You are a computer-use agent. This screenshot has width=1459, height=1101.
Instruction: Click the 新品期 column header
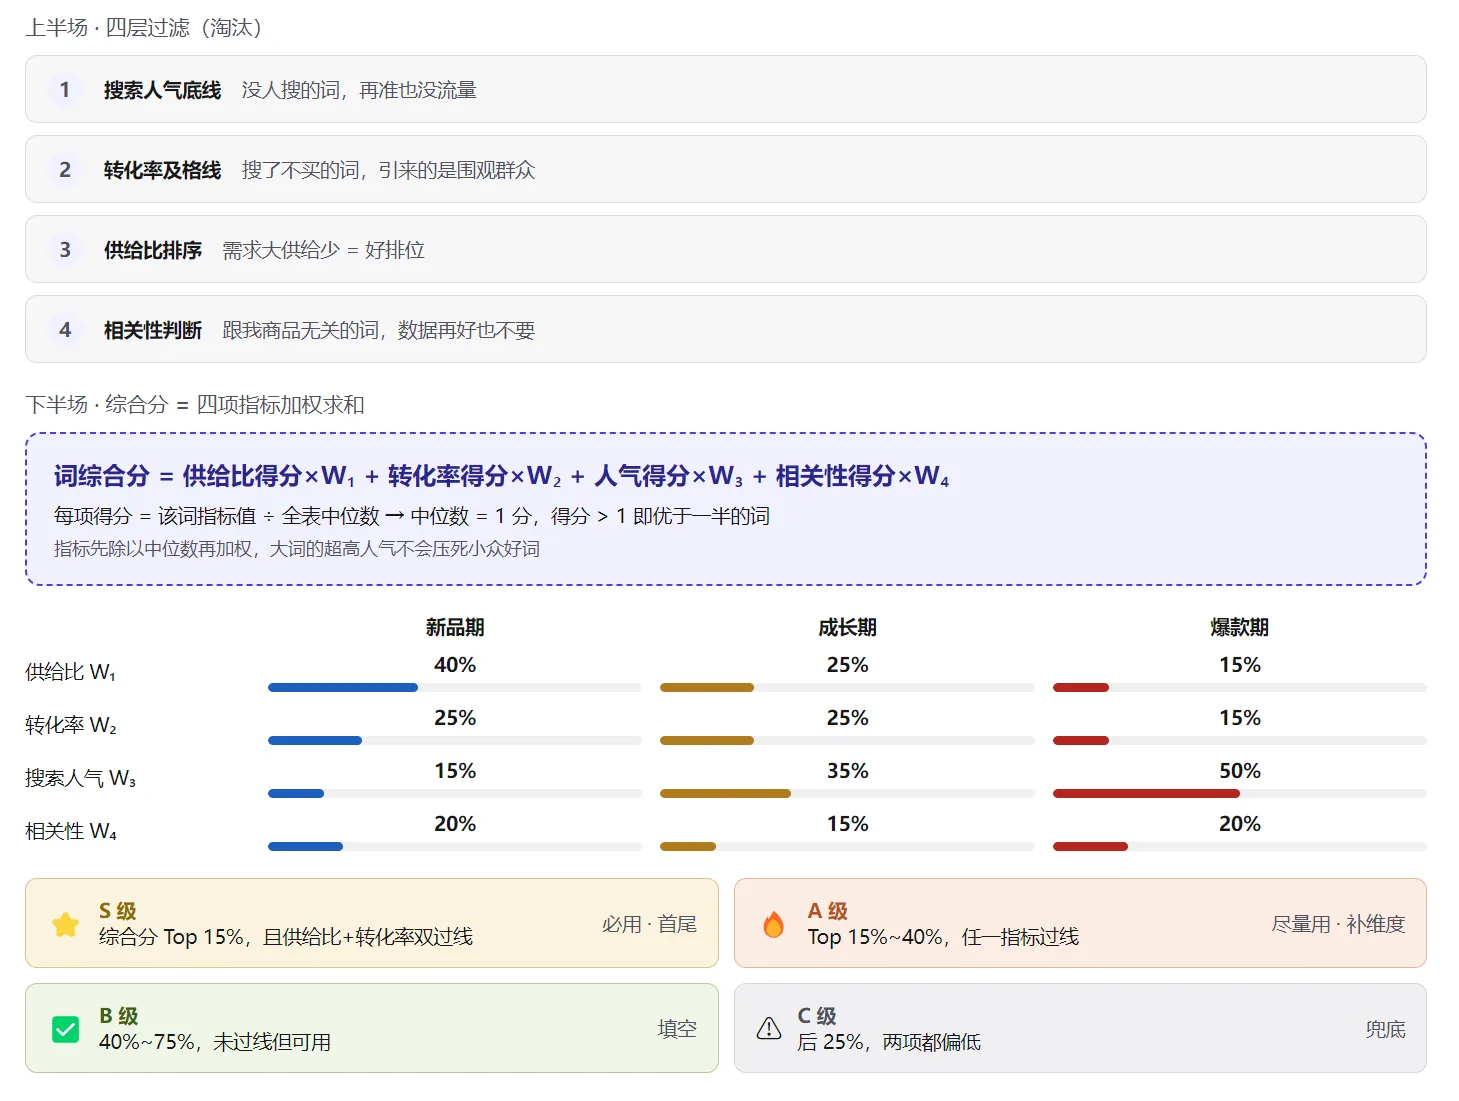455,627
